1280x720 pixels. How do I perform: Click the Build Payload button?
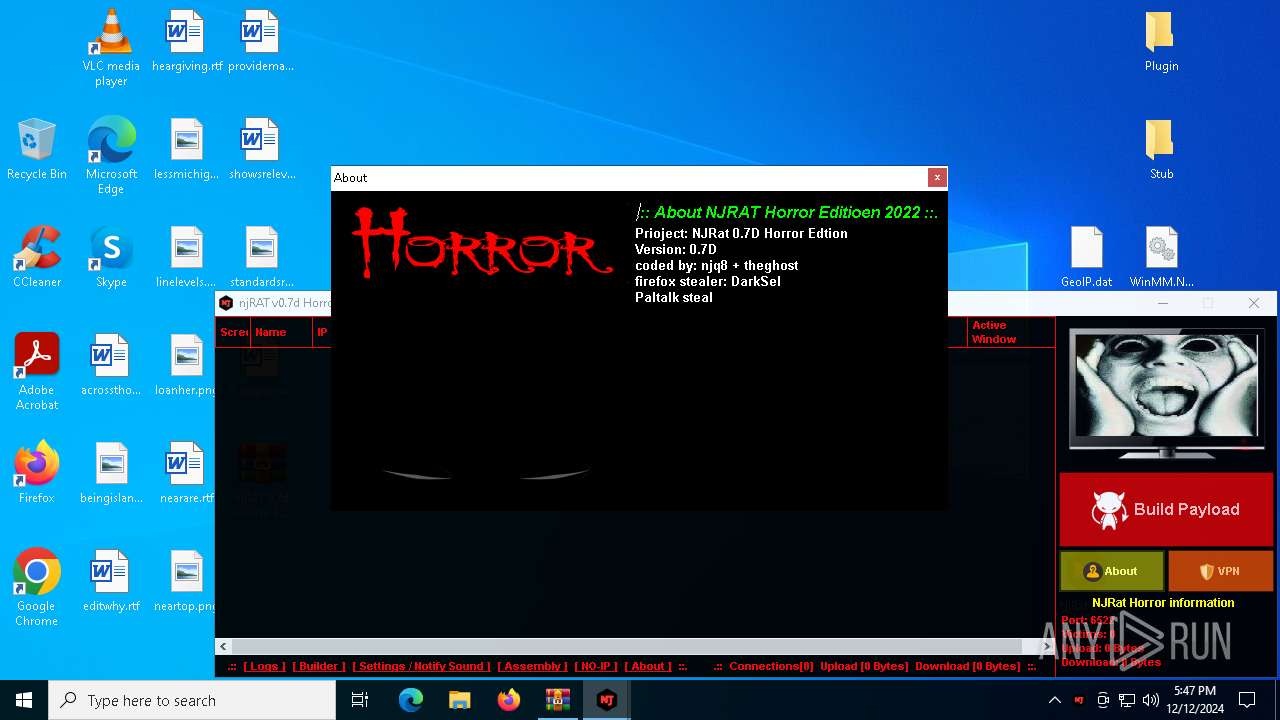(x=1166, y=510)
